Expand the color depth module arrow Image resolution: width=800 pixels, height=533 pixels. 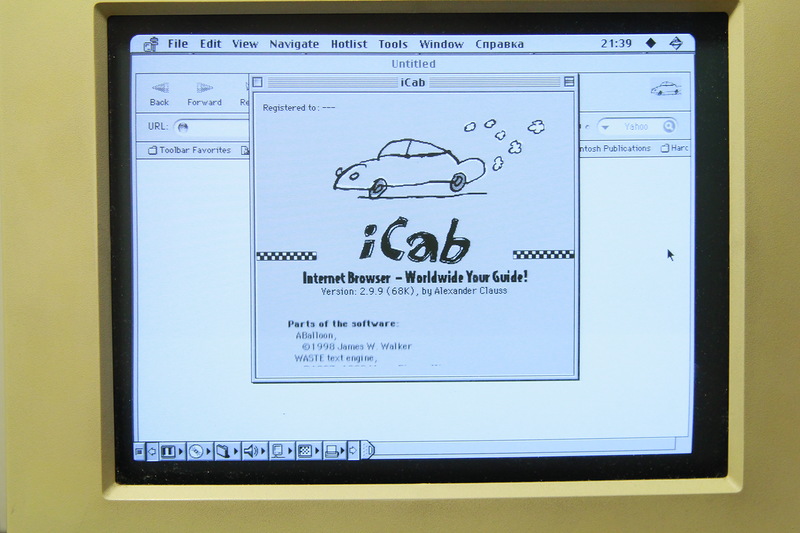tap(317, 451)
